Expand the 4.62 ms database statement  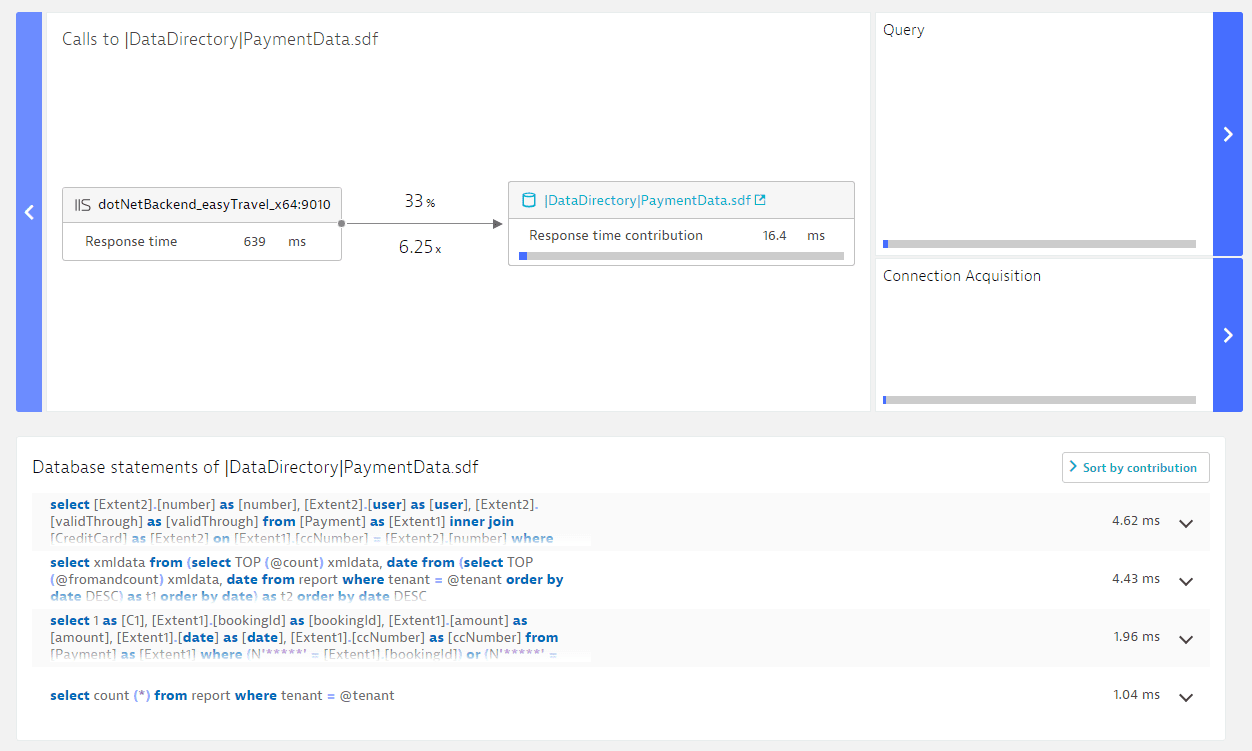point(1186,523)
